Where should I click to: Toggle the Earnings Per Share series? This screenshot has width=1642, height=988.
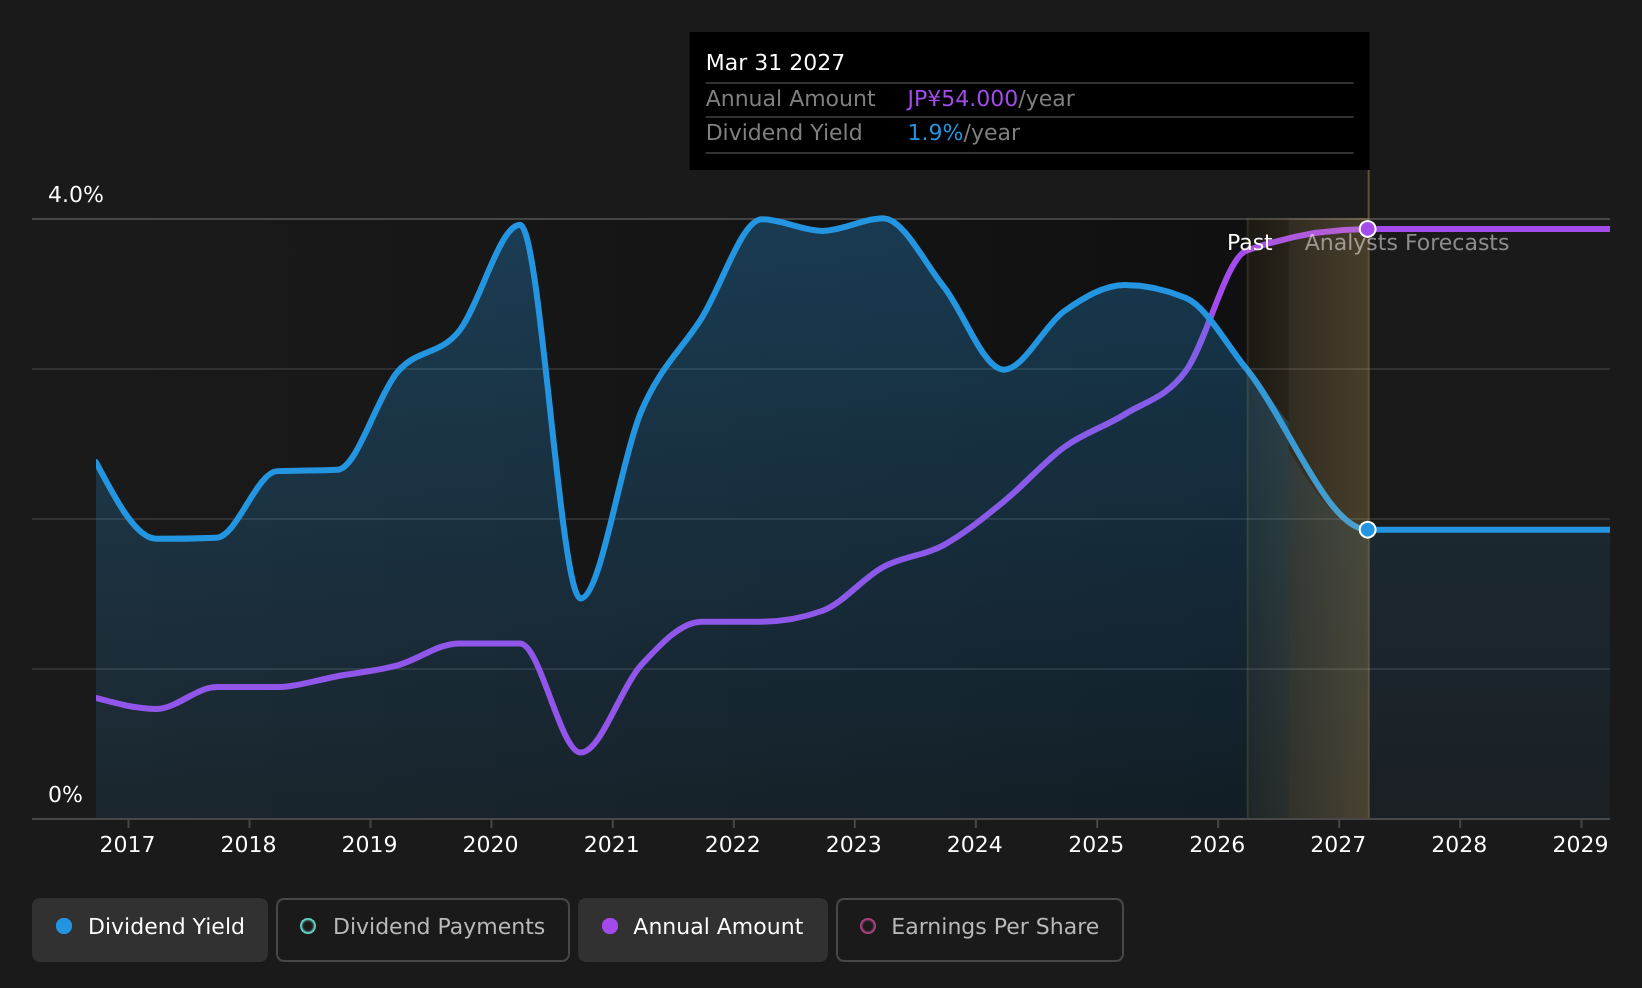pyautogui.click(x=980, y=929)
